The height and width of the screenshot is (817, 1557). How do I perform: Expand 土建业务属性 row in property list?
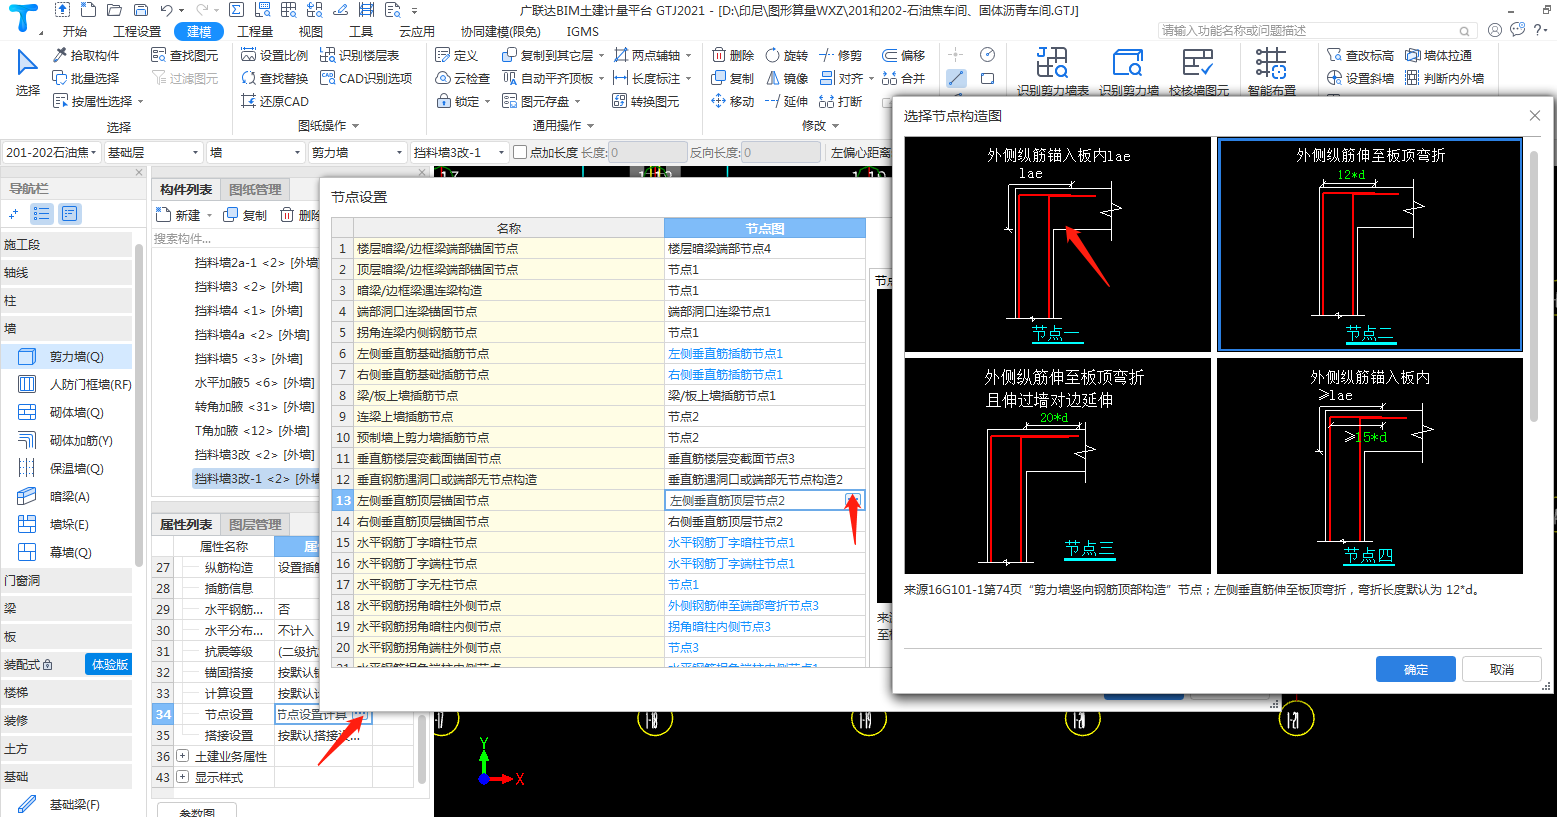tap(182, 756)
